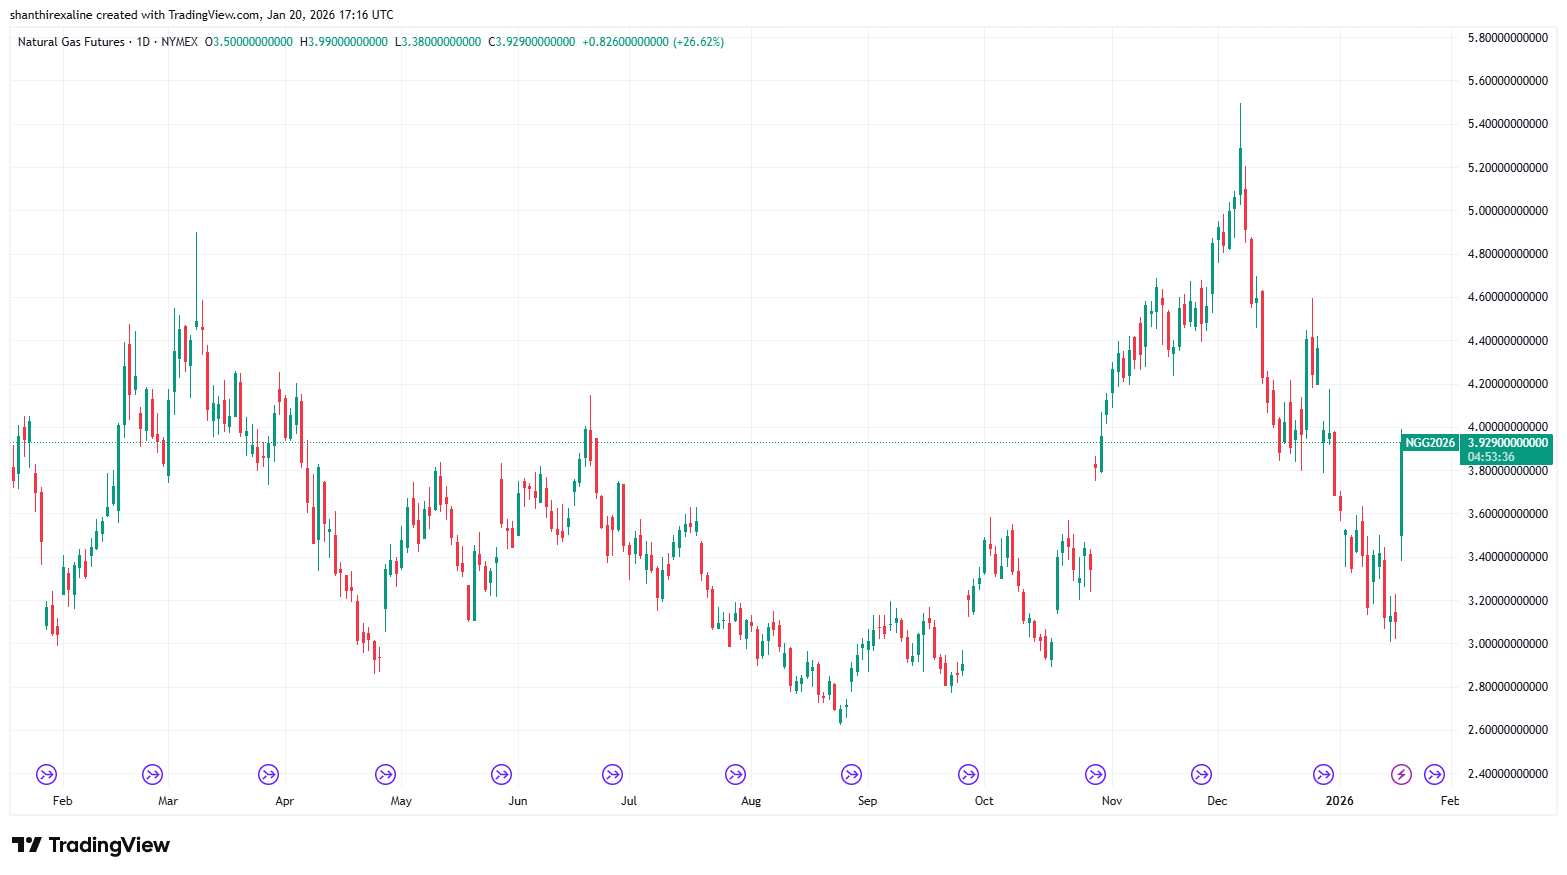Click the 5.80000000000 price axis label
Screen dimensions: 1567x875
1507,38
